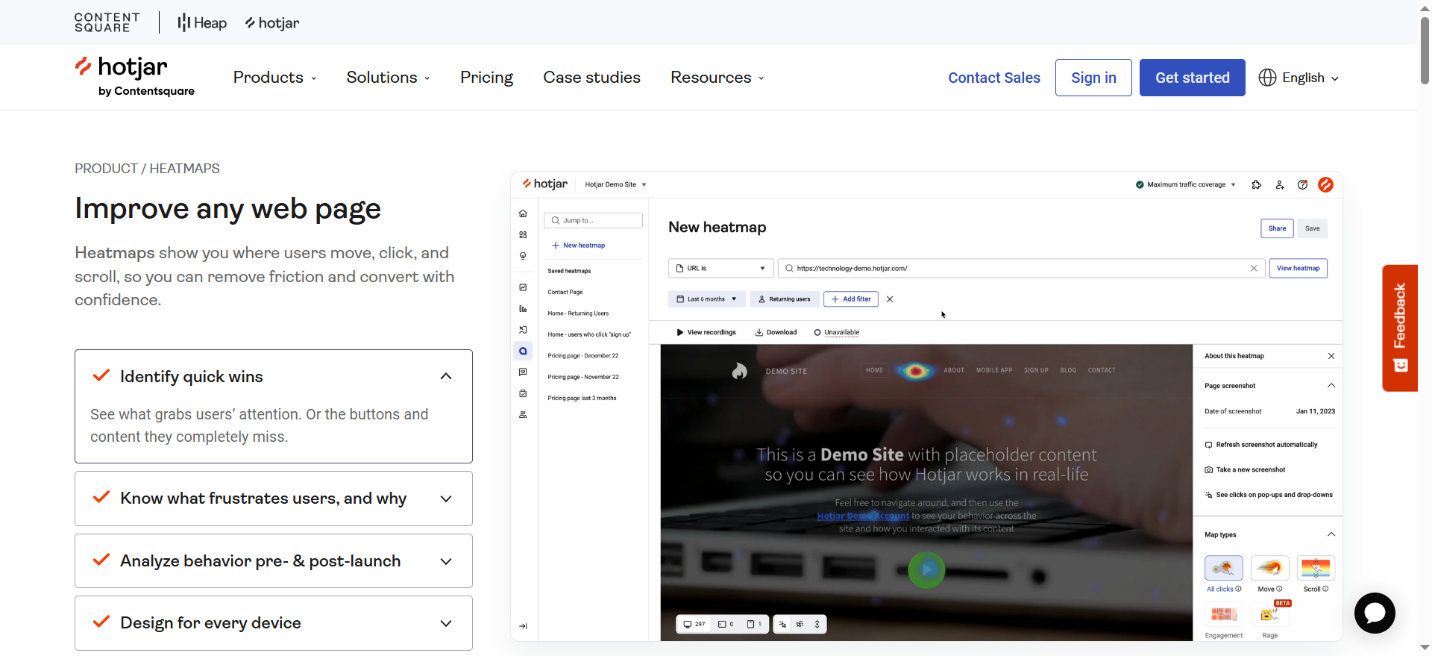Screen dimensions: 1432x656
Task: Select the Scroll map type icon
Action: 1315,568
